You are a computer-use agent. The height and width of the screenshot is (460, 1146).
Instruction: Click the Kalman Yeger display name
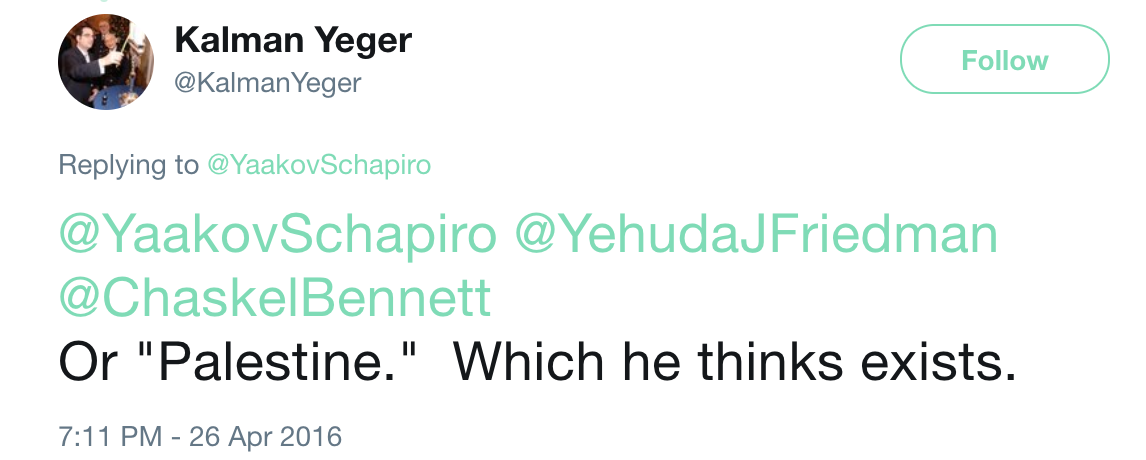(293, 40)
